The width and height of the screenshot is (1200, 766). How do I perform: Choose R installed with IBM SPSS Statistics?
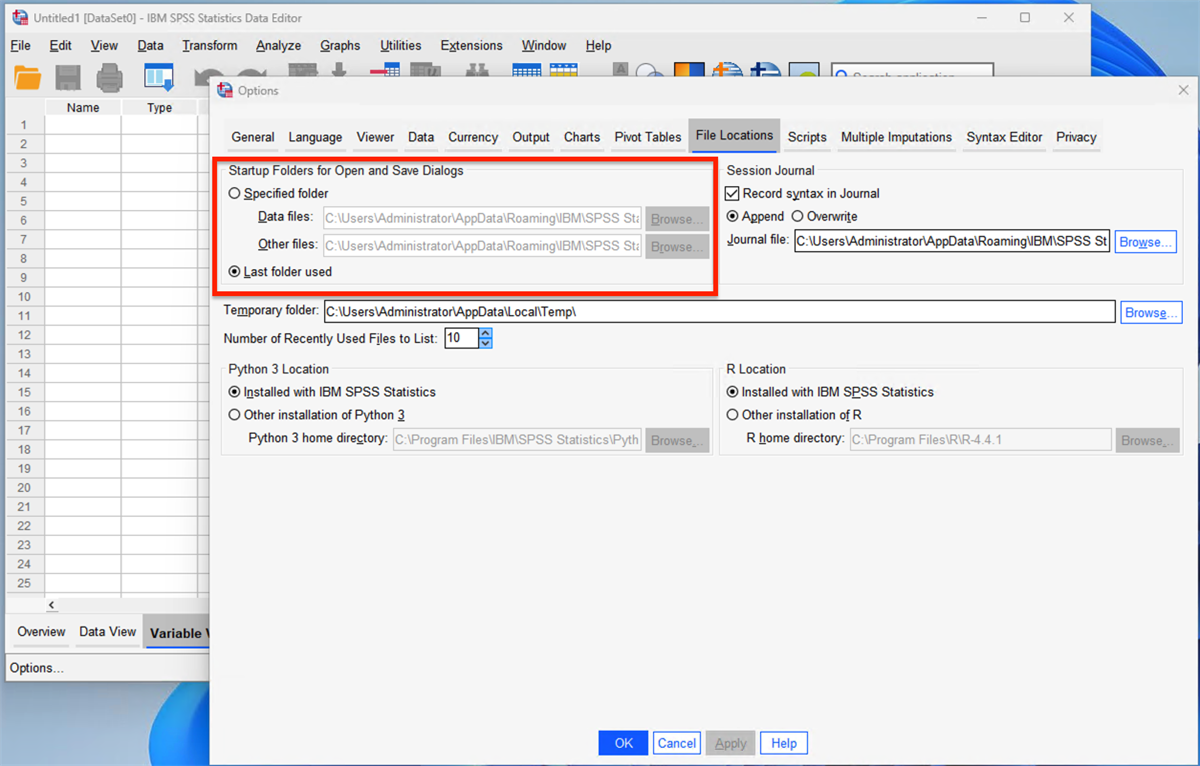[733, 392]
